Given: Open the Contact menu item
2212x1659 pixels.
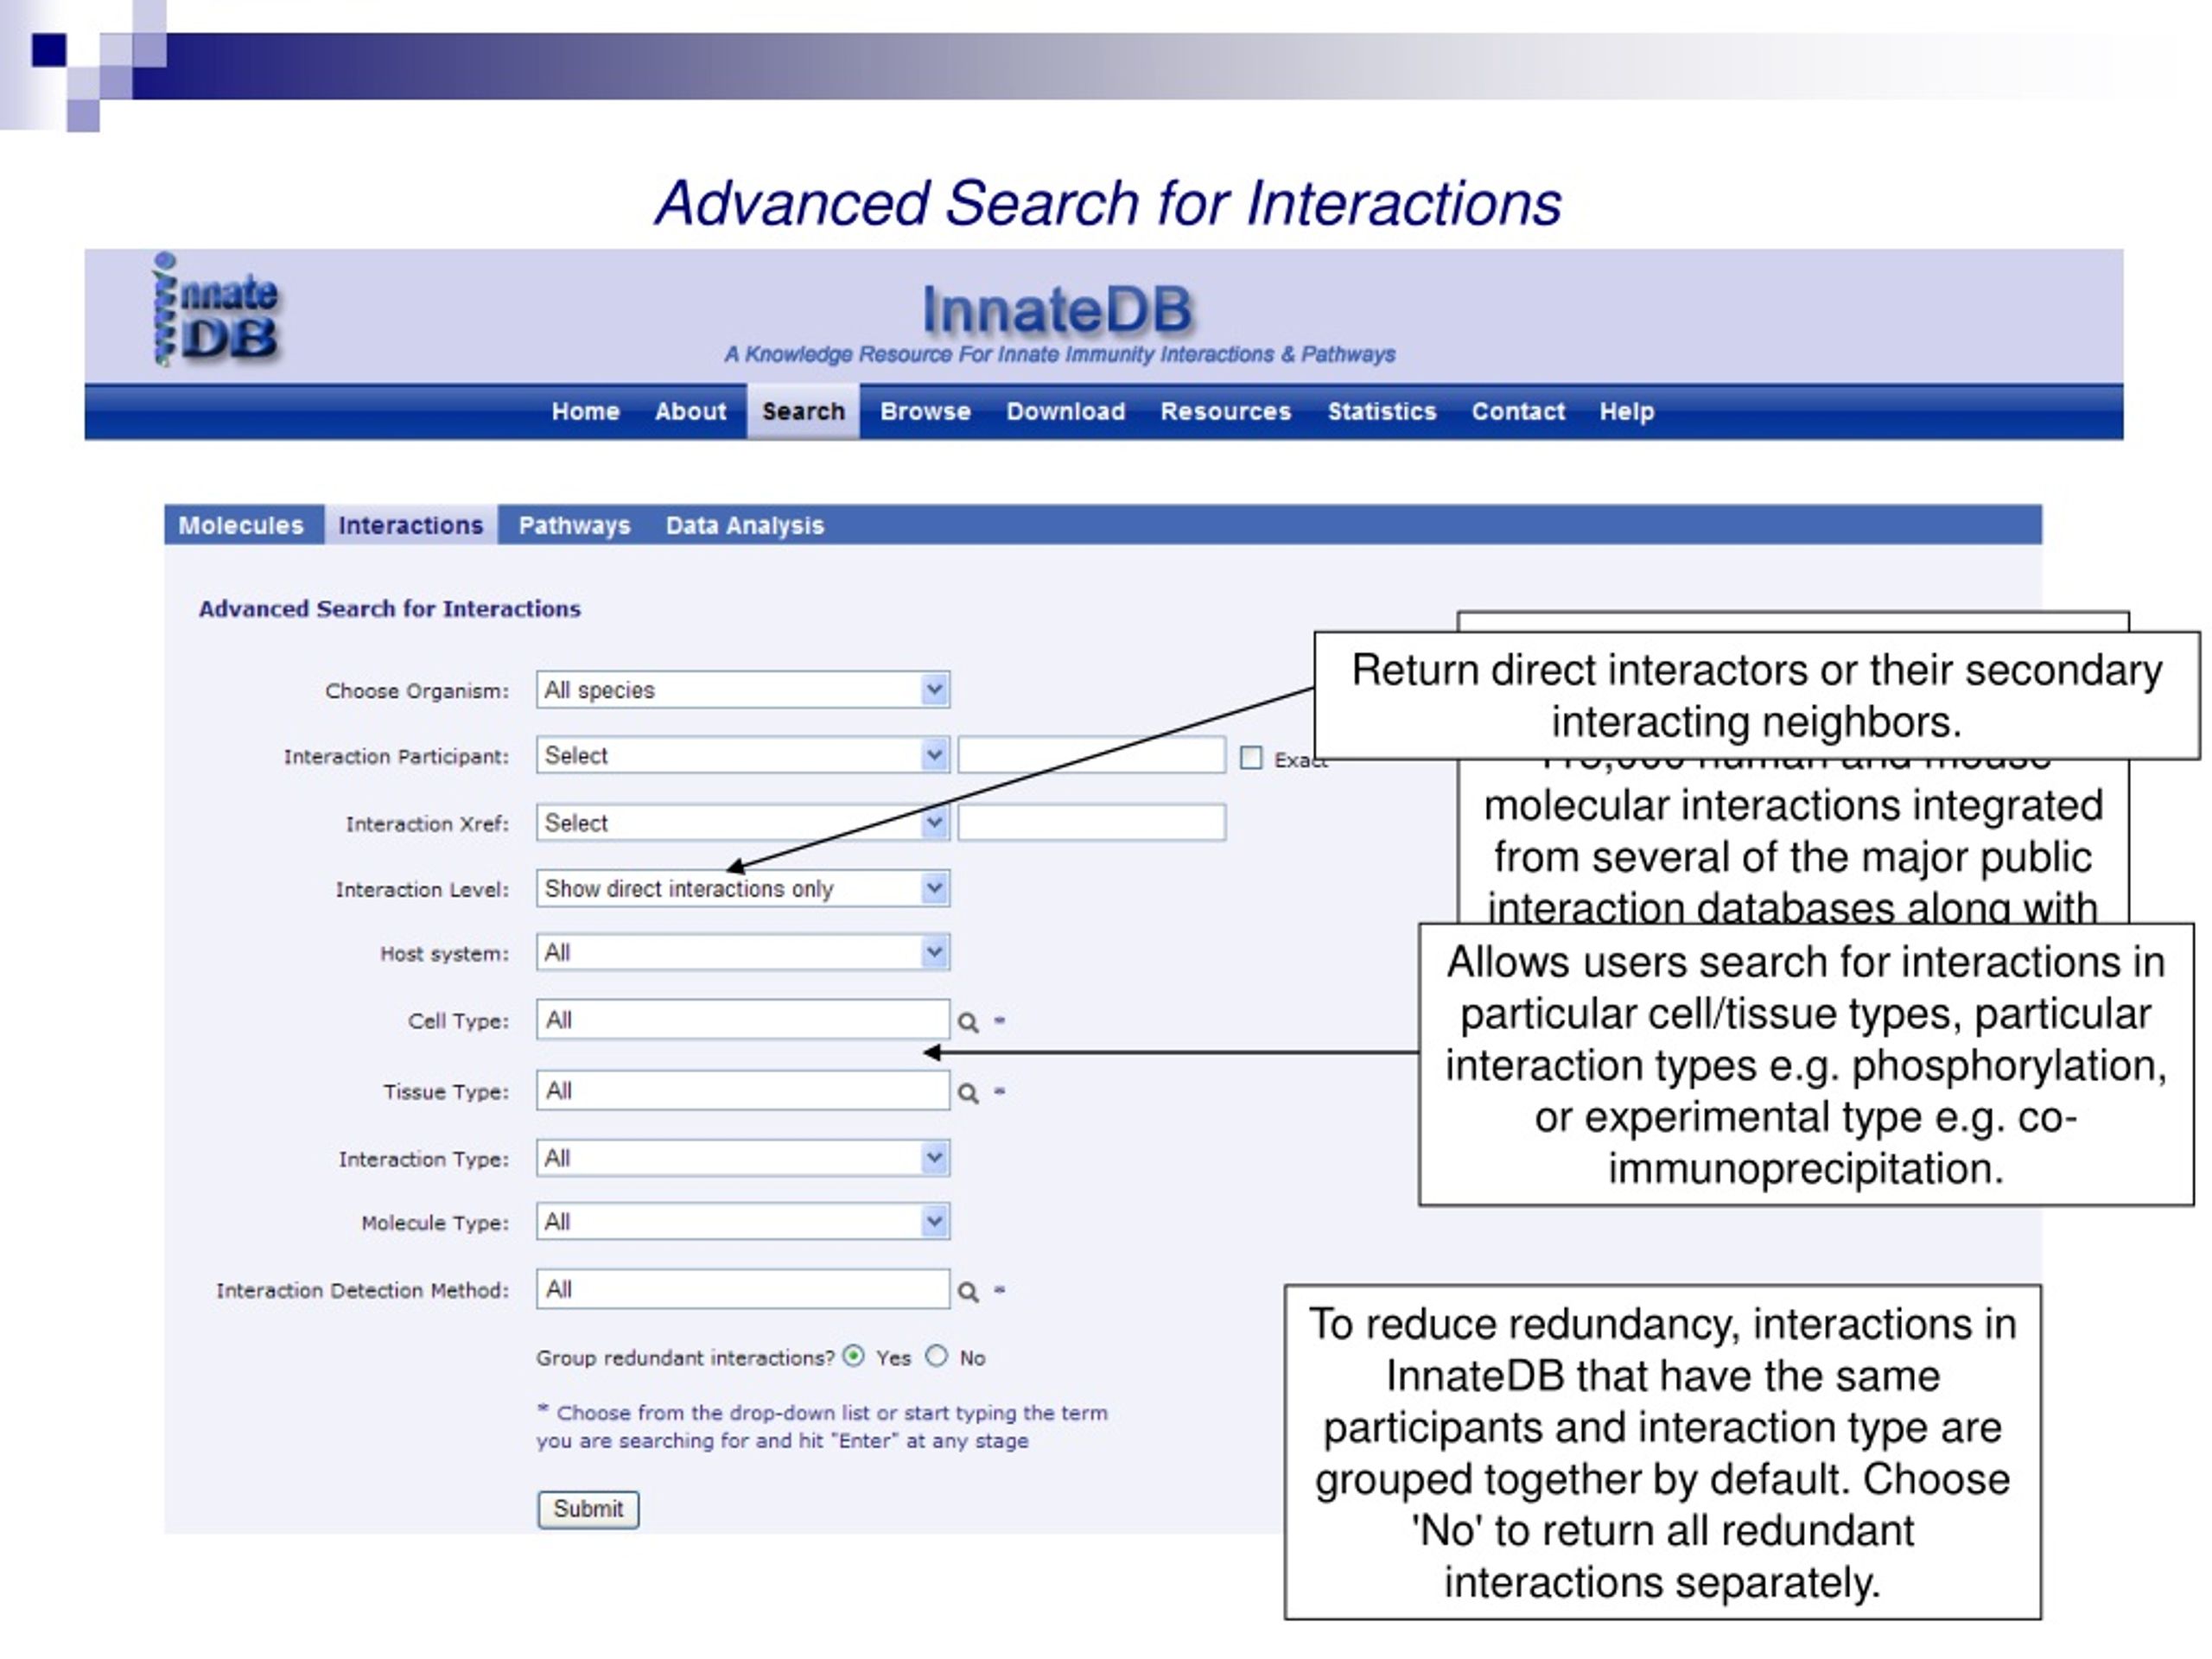Looking at the screenshot, I should tap(1518, 411).
